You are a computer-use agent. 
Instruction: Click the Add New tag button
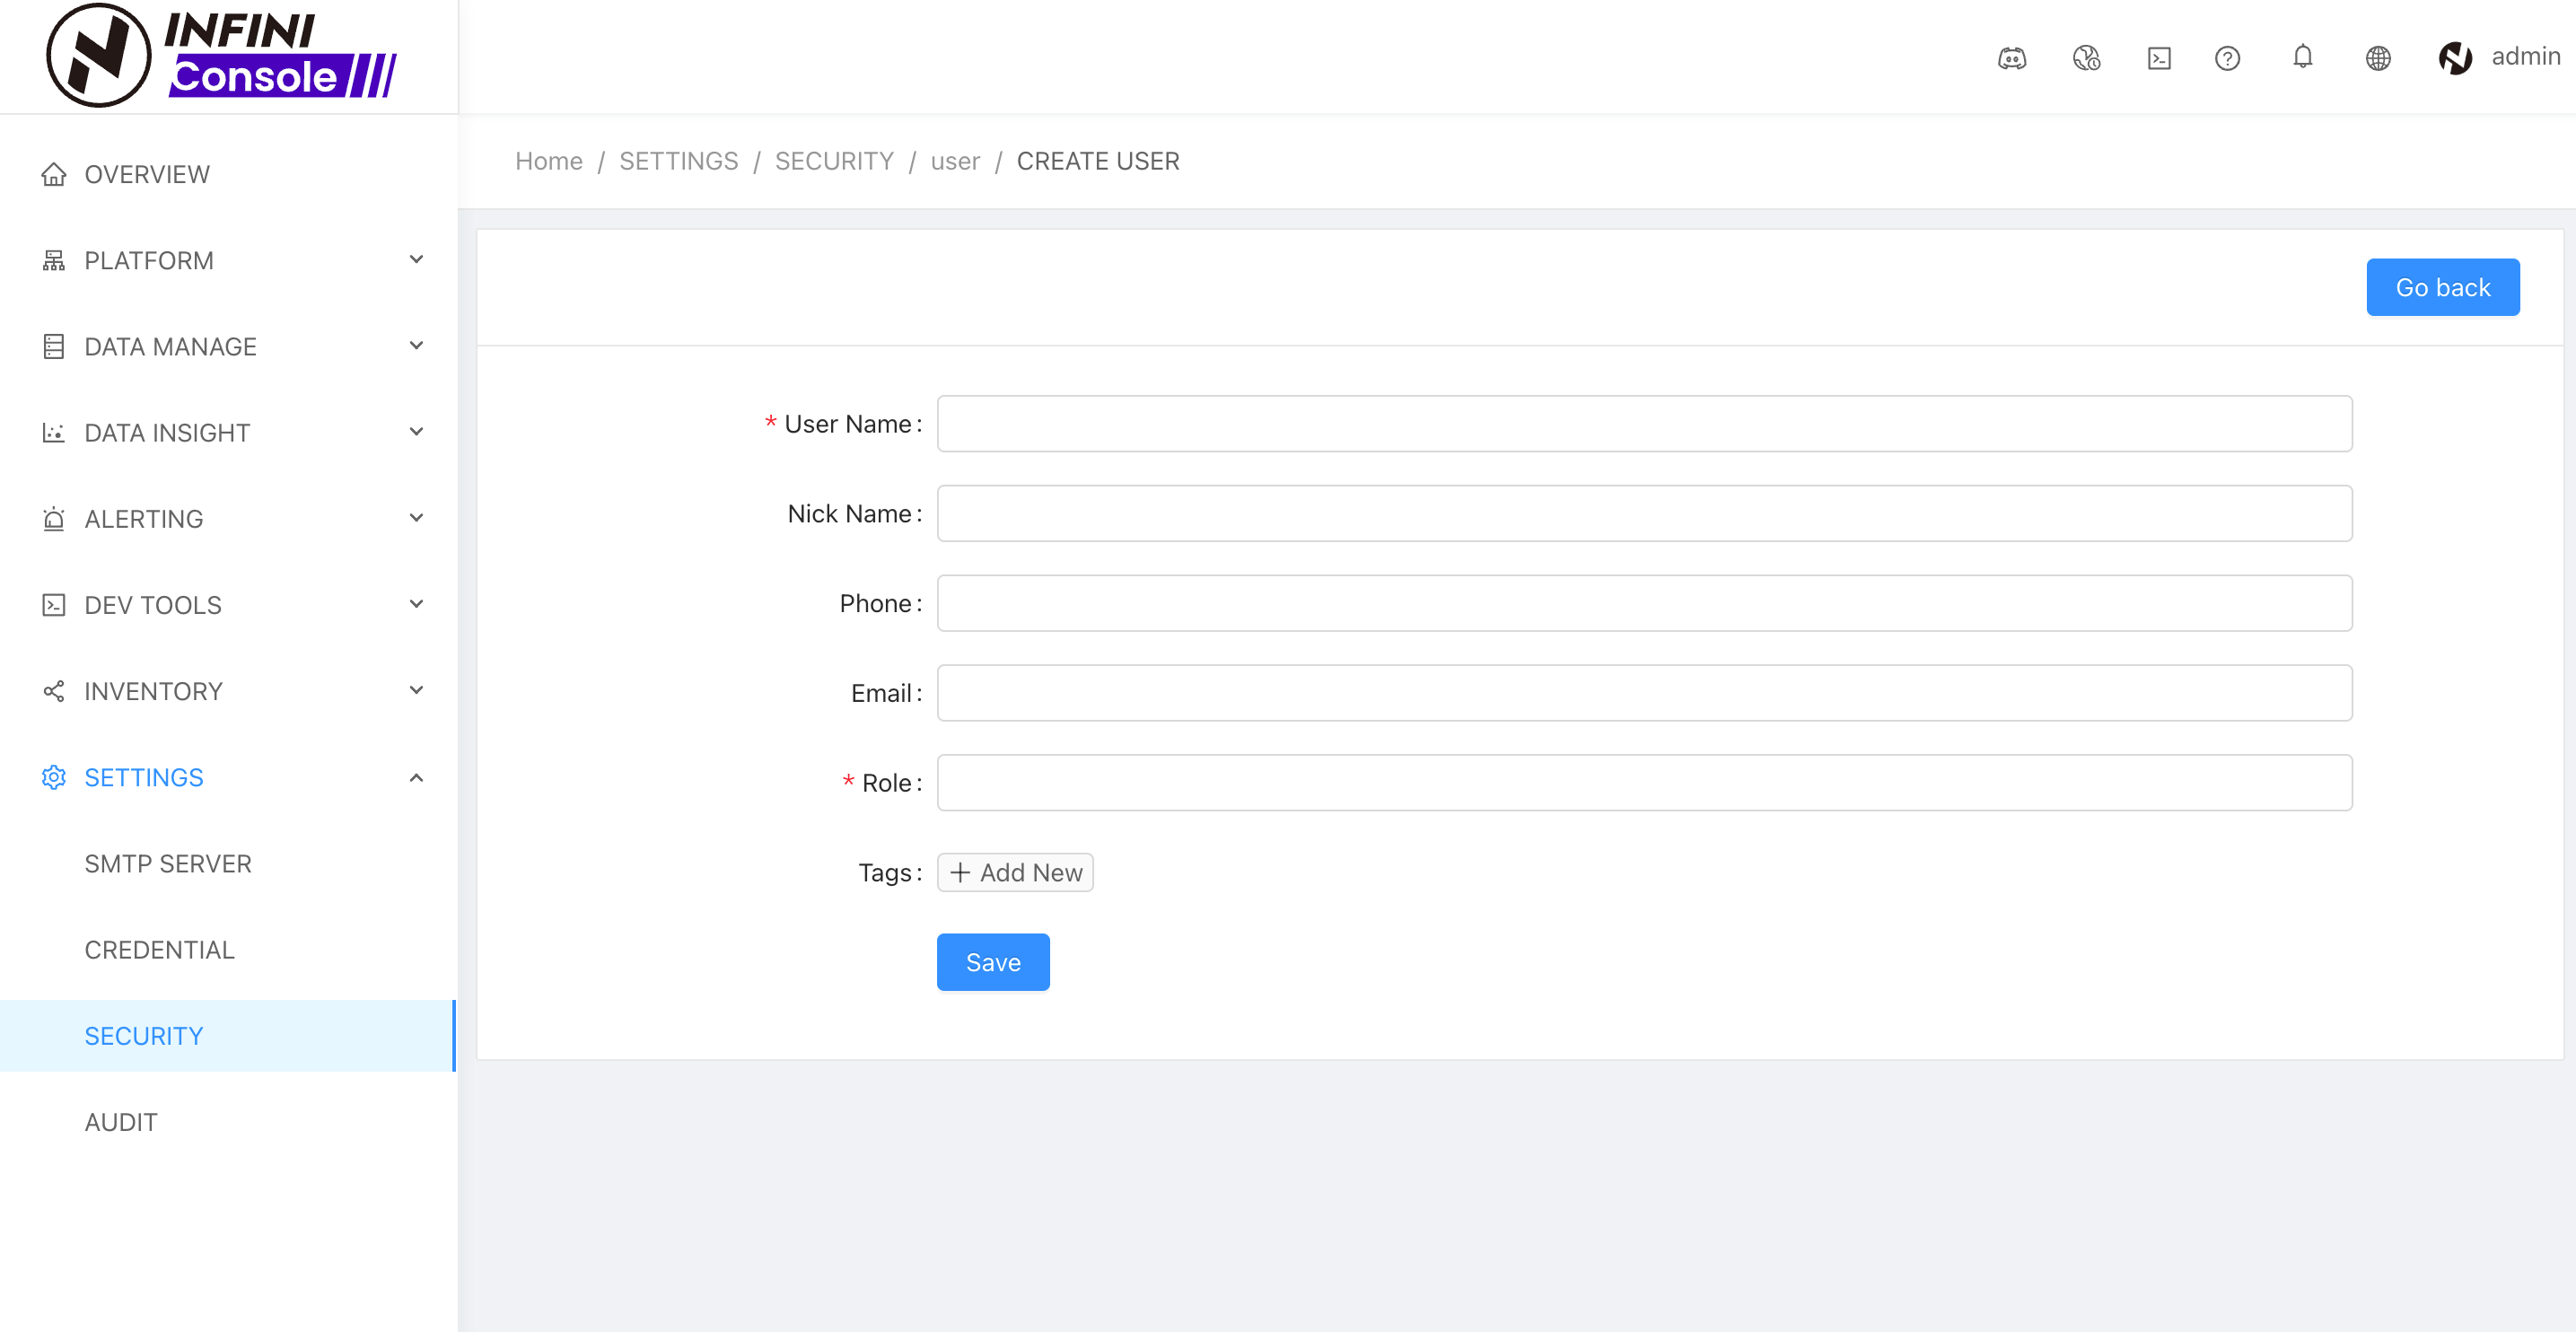click(1014, 872)
